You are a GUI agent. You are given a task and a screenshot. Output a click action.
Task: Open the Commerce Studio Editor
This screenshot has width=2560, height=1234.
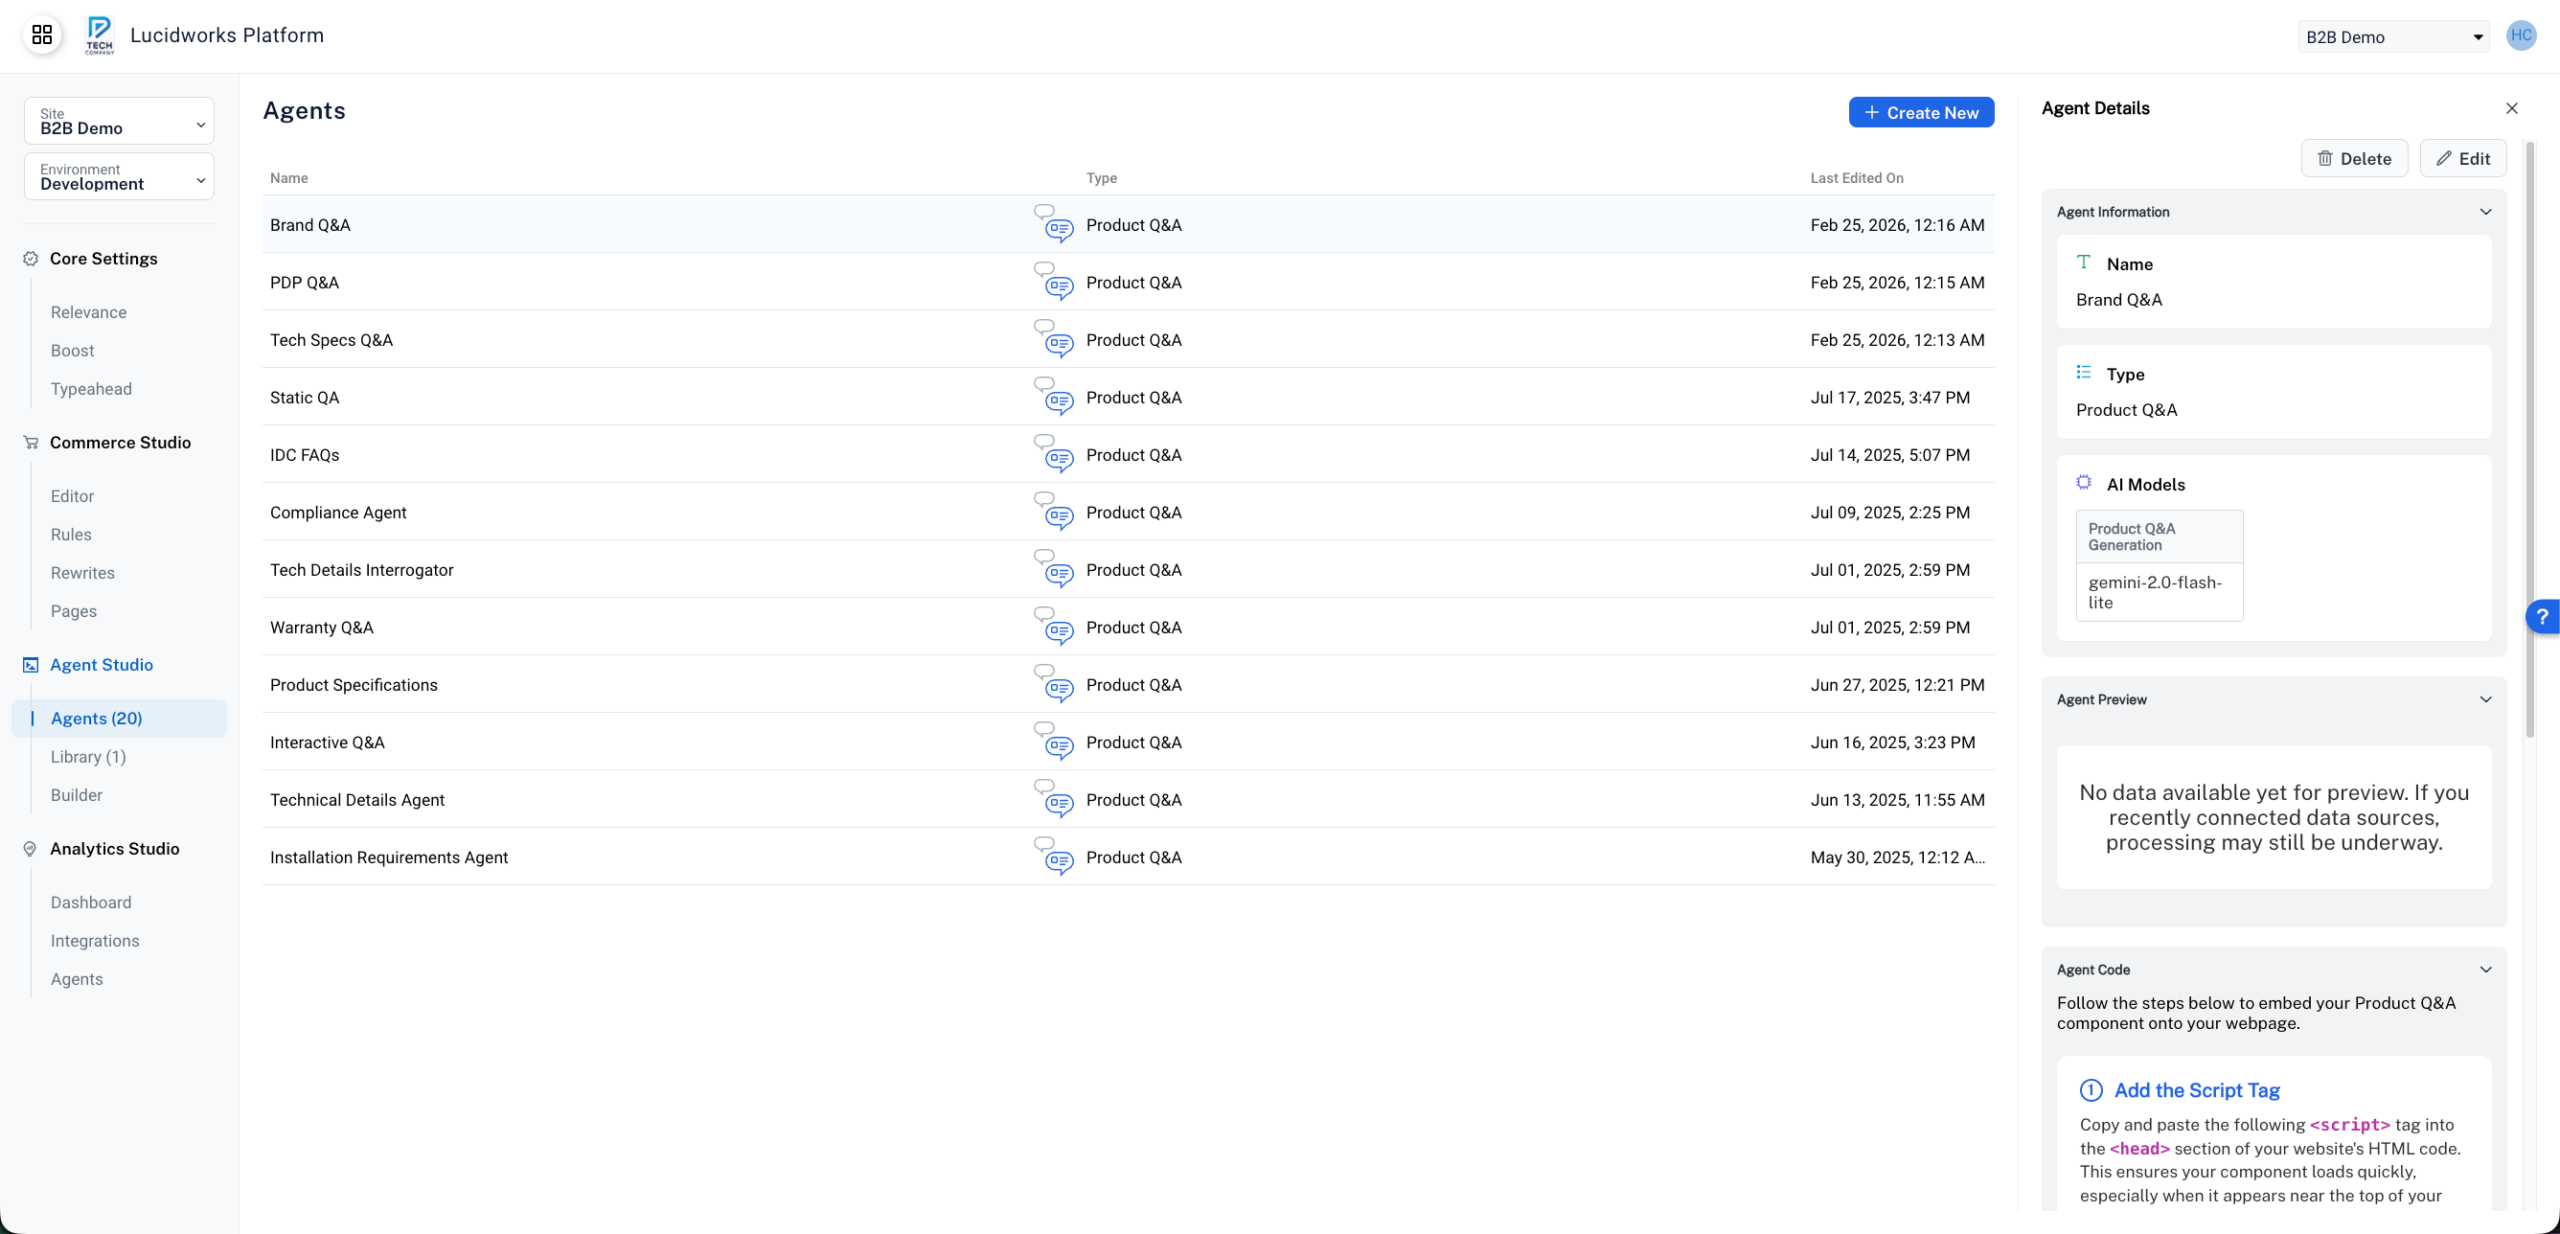click(72, 496)
